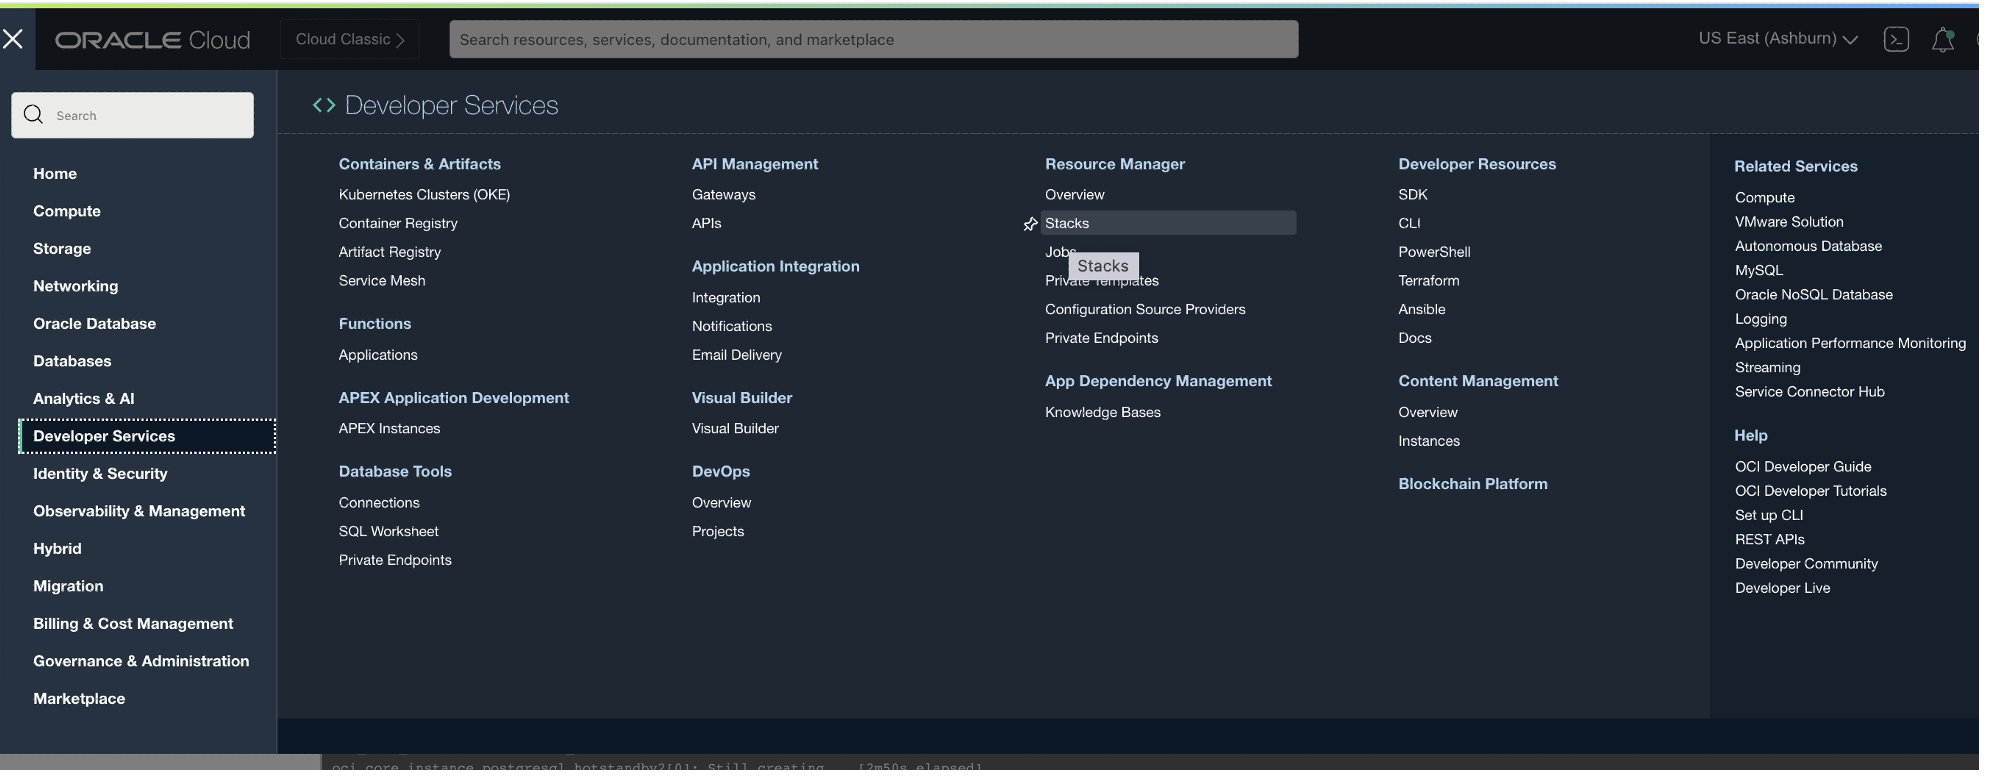Open the US East (Ashburn) region dropdown
The width and height of the screenshot is (1998, 778).
1778,39
